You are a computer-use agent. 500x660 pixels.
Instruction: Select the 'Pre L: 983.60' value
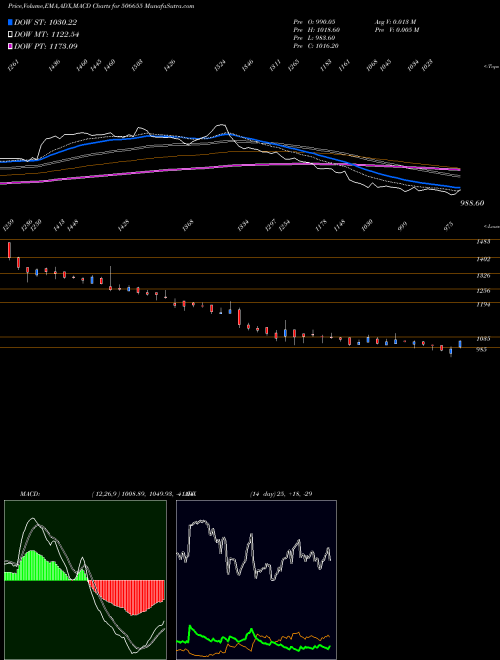[315, 38]
